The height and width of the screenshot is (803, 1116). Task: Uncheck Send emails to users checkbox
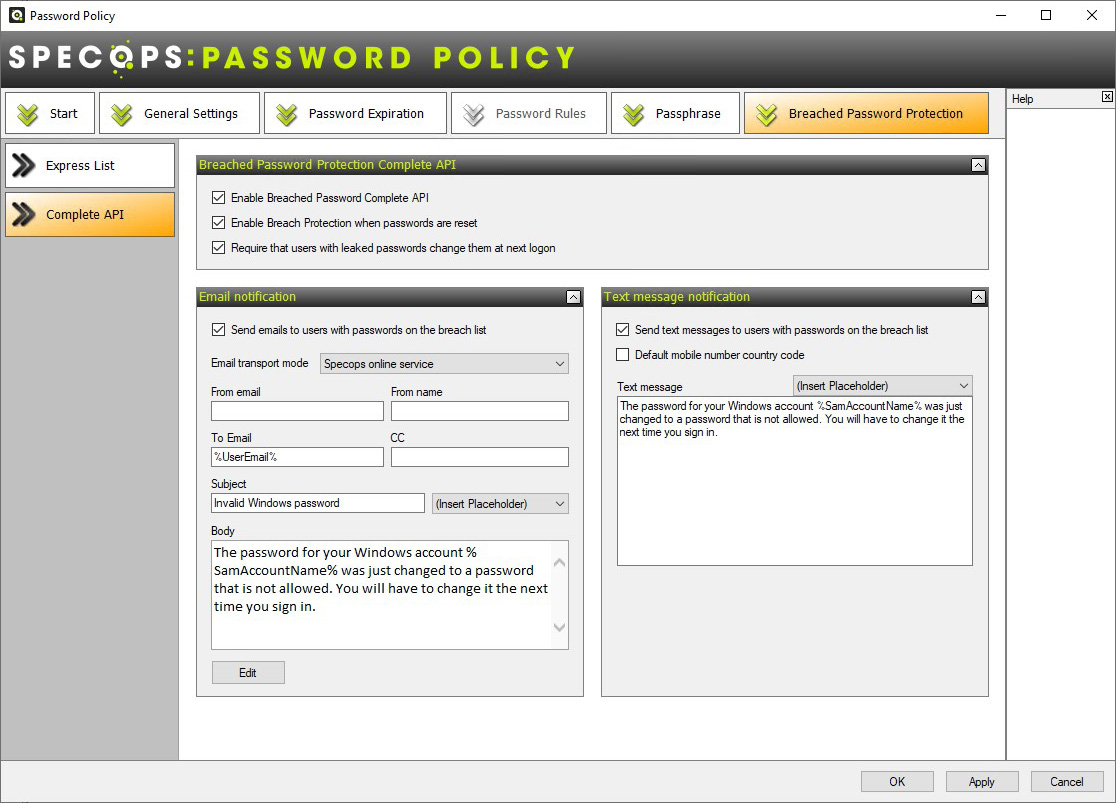(219, 330)
